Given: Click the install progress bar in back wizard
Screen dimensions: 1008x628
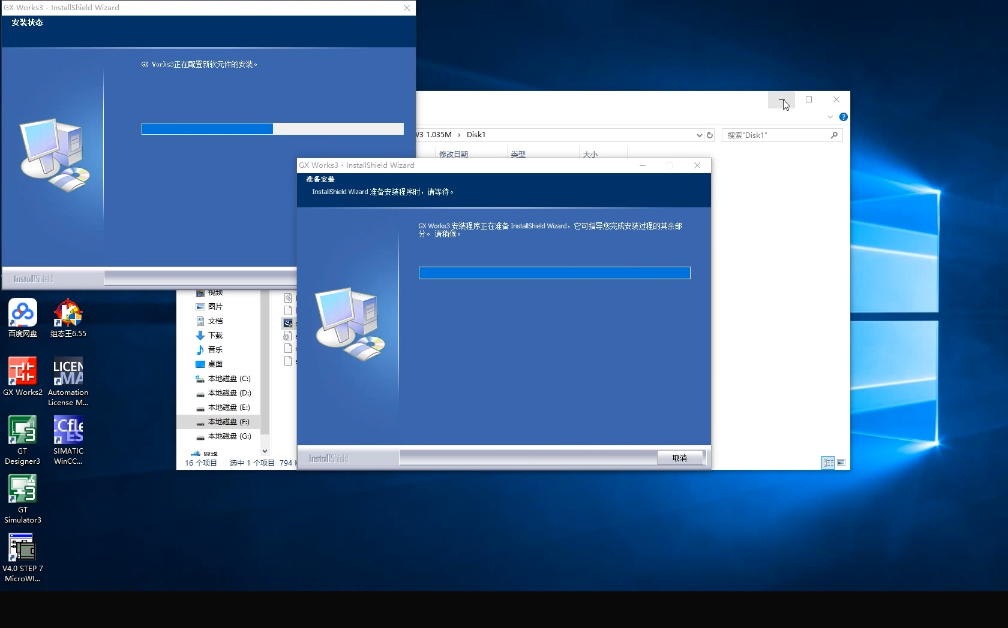Looking at the screenshot, I should point(273,129).
